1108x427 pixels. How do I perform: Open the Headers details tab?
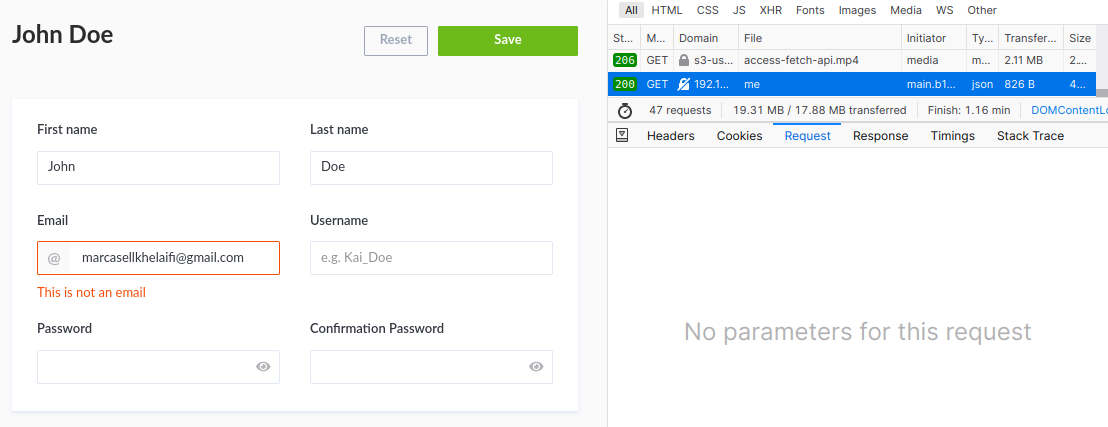671,136
